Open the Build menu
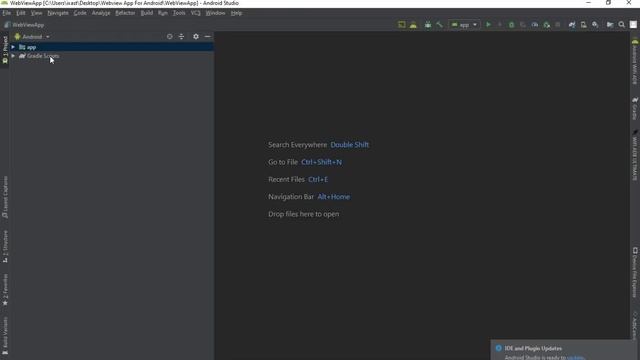 147,13
